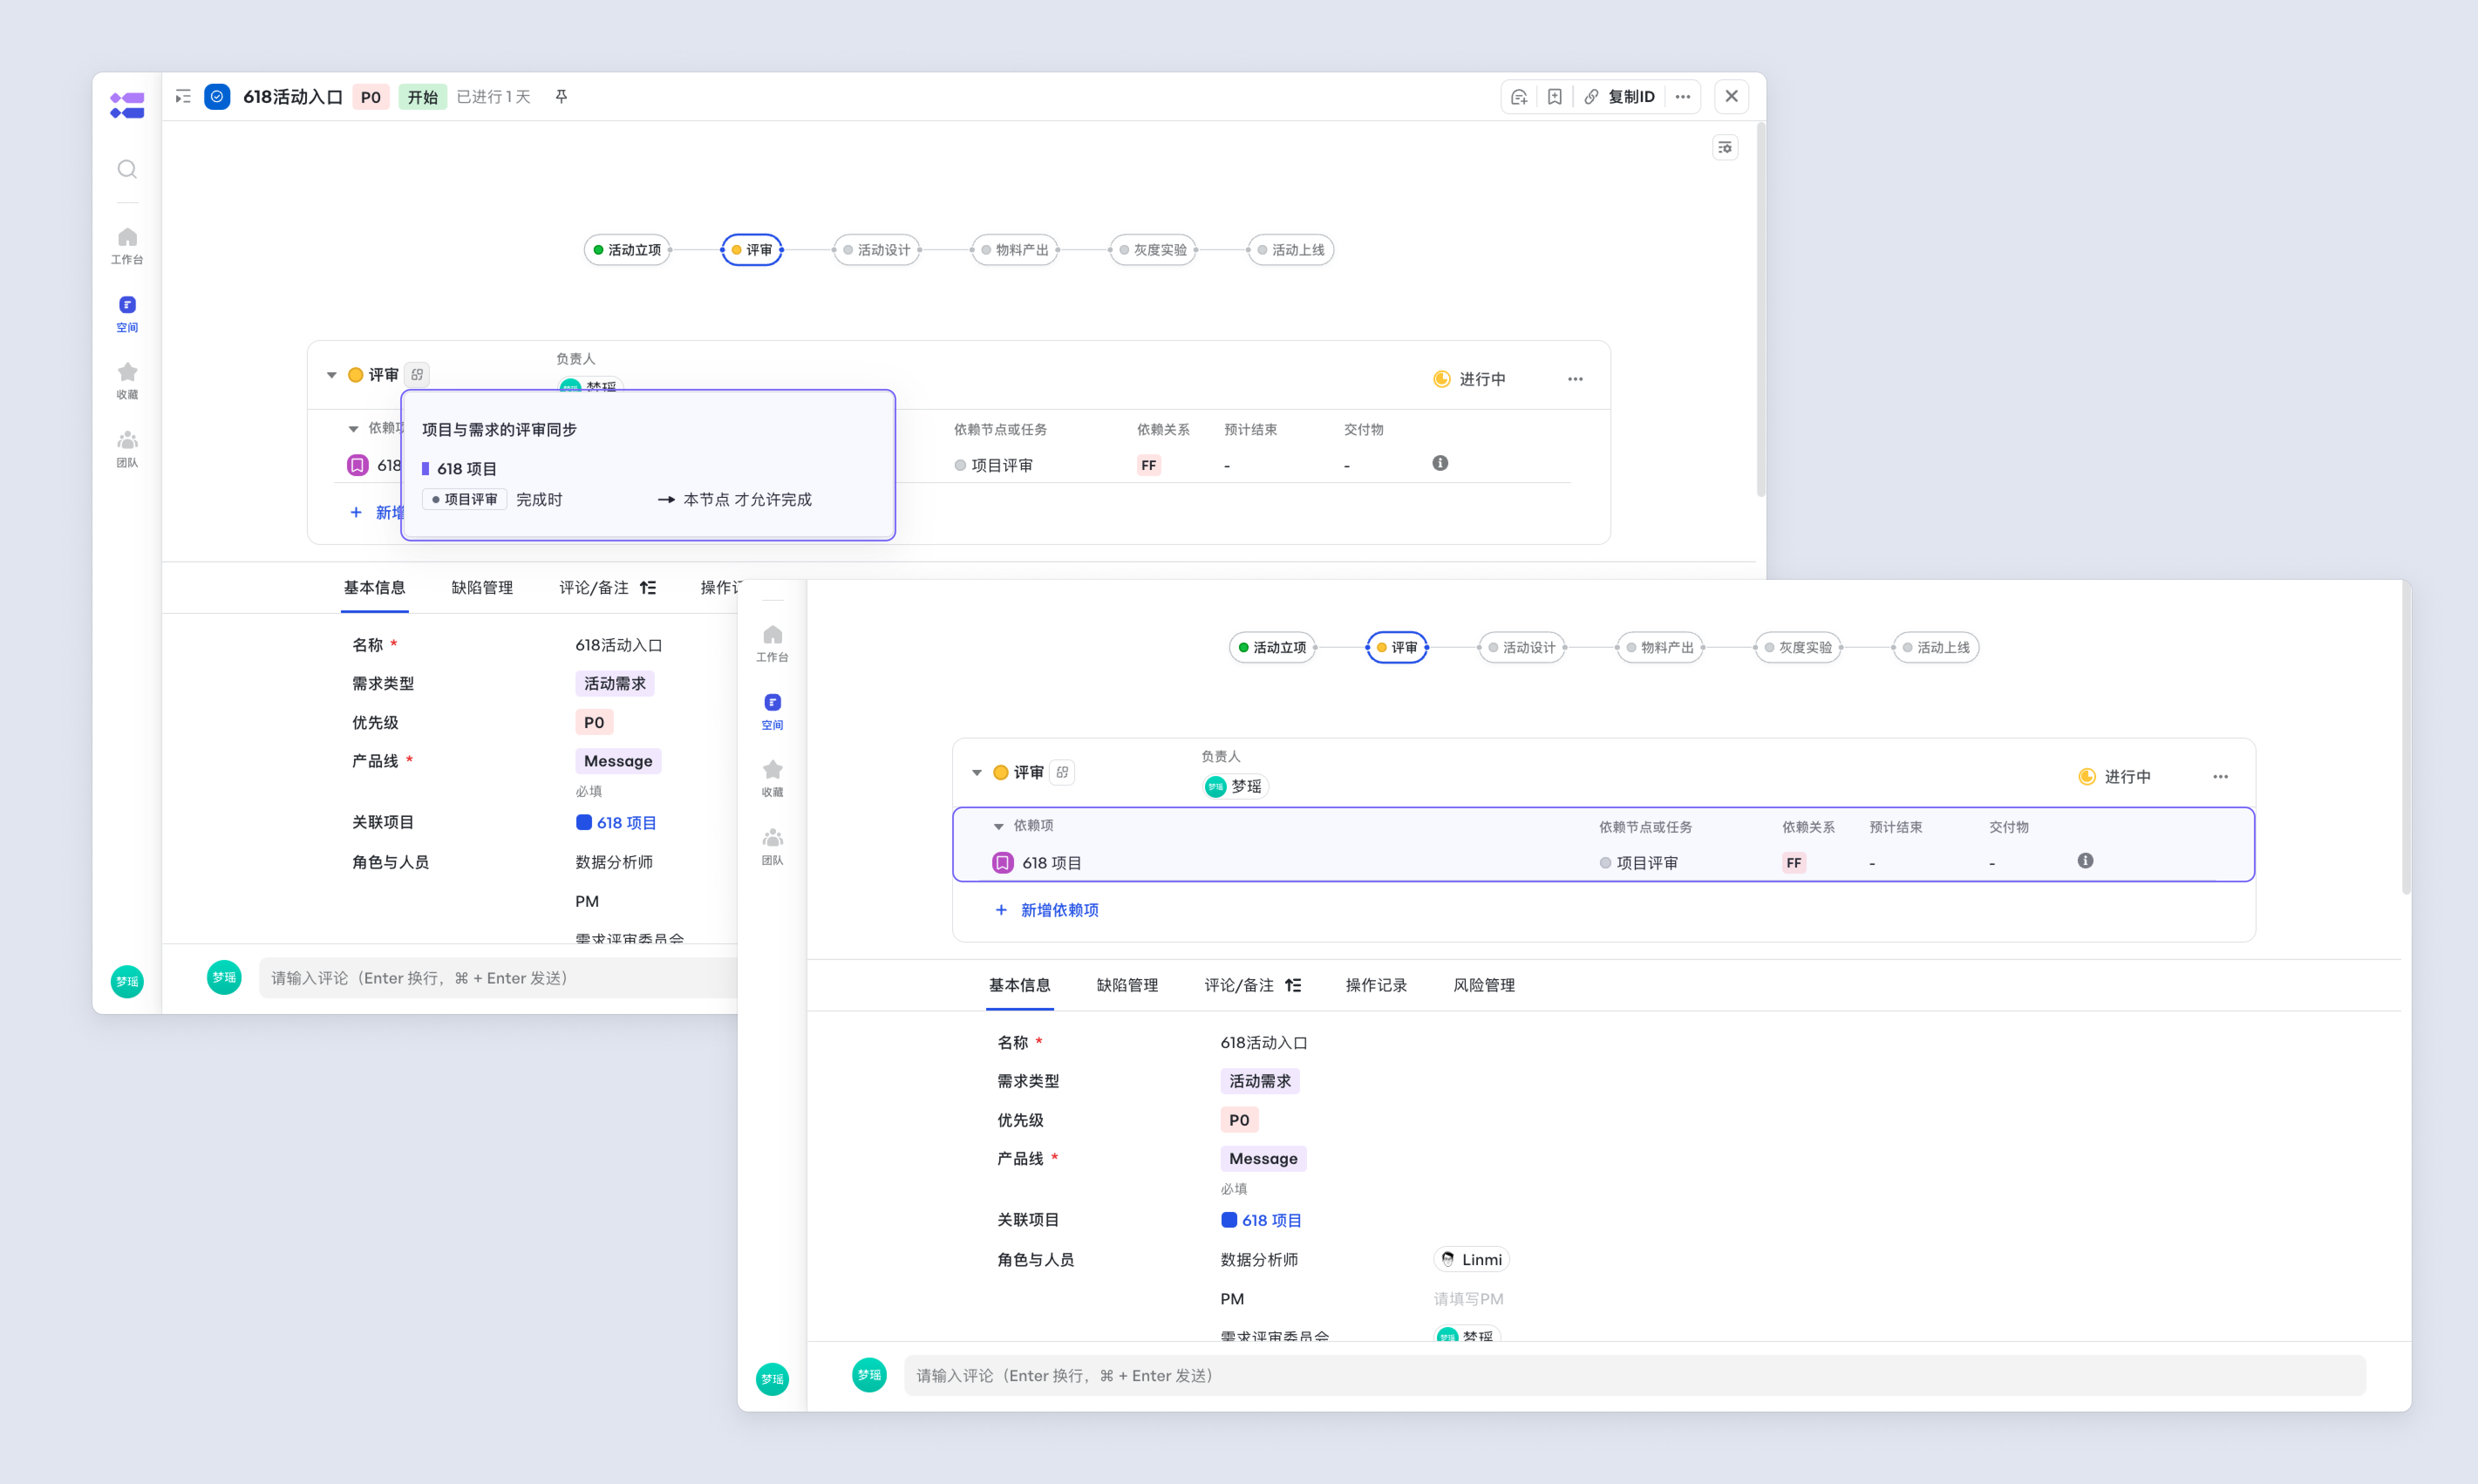Switch to 缺陷管理 tab in the back window
This screenshot has height=1484, width=2478.
[482, 588]
